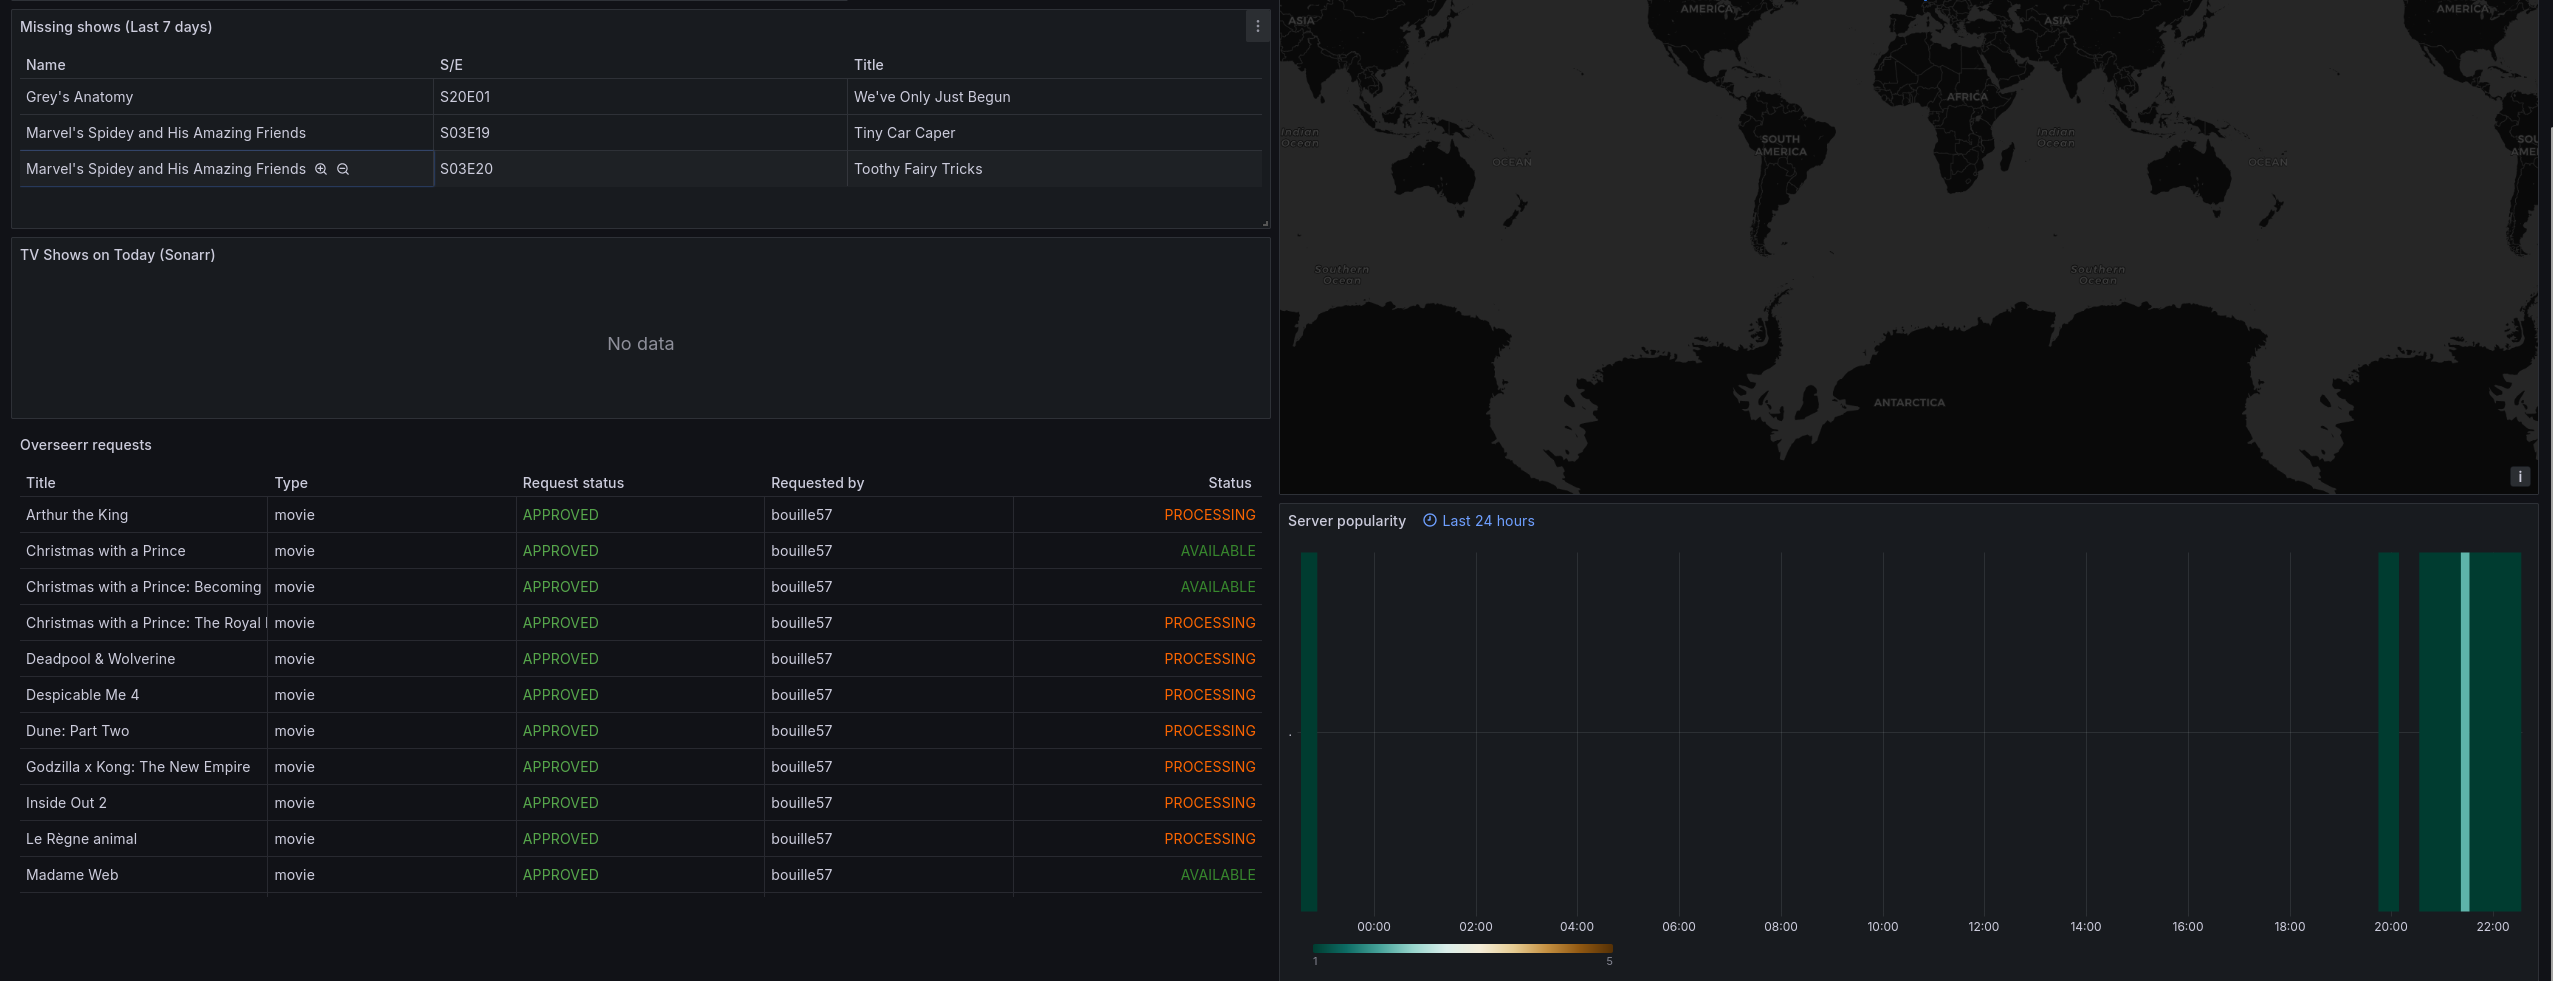Click the Deadpool & Wolverine title cell
The image size is (2553, 981).
point(101,659)
